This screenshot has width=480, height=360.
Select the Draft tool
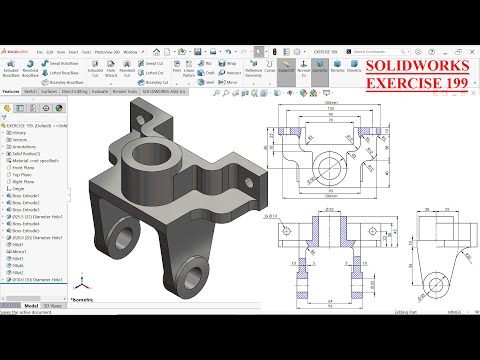(206, 73)
